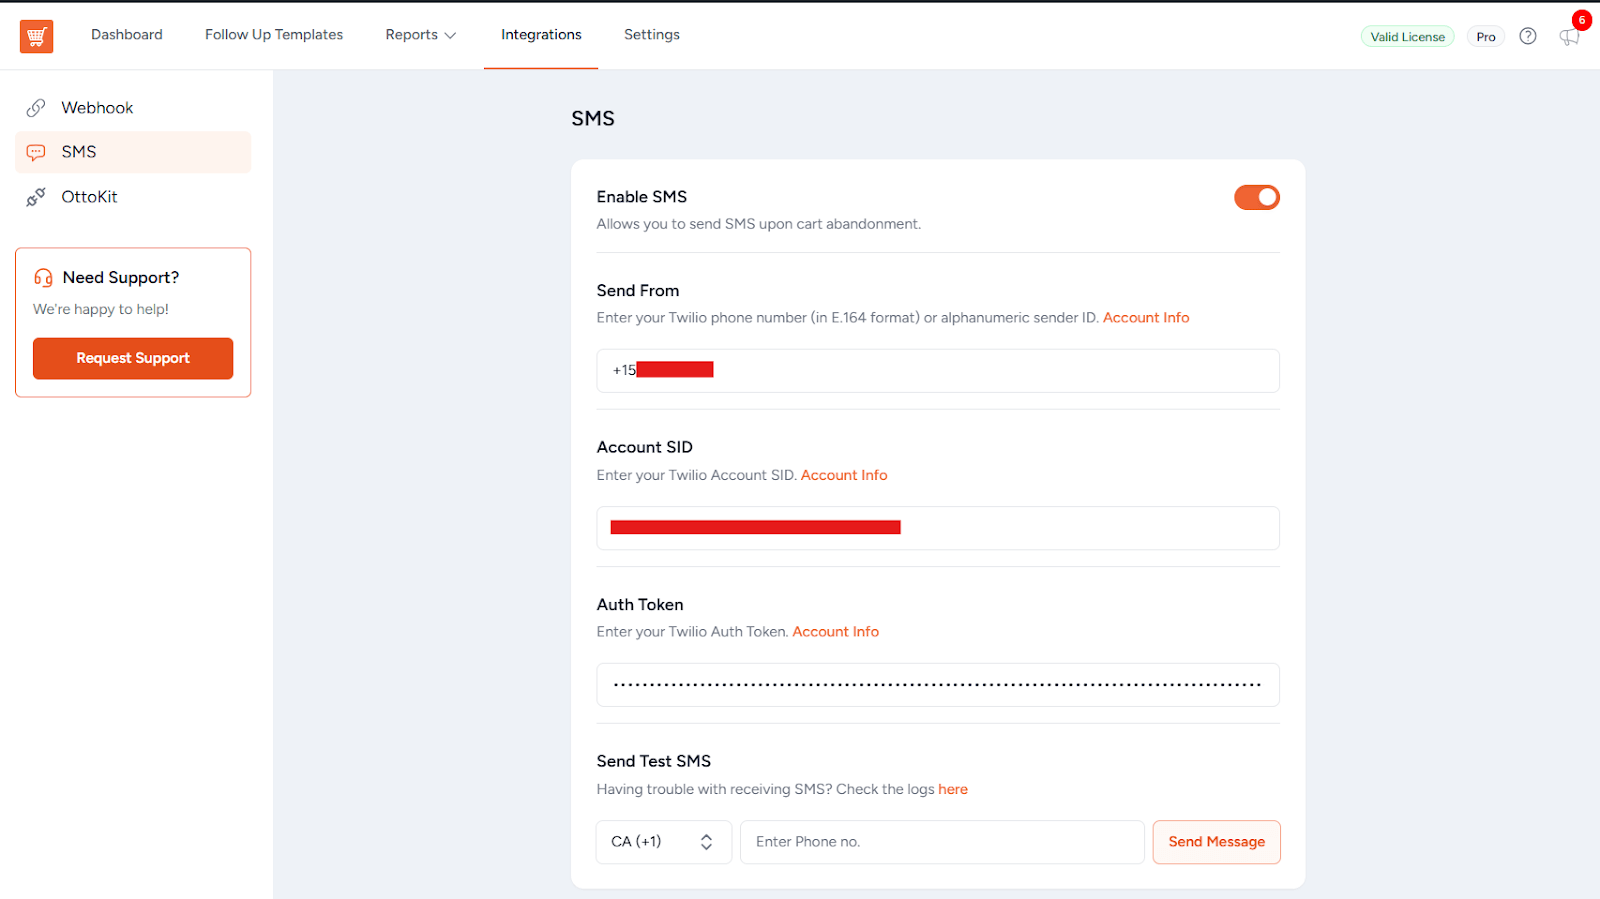The image size is (1600, 899).
Task: Click the 'We're happy to help!' text
Action: (x=101, y=309)
